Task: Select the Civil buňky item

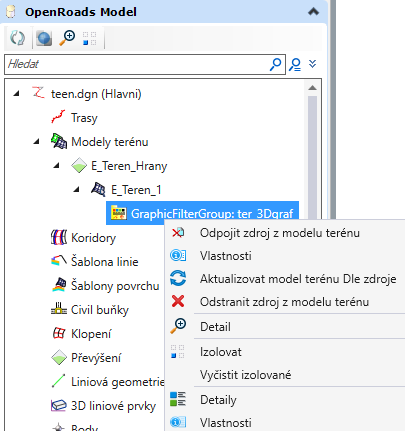Action: coord(100,310)
